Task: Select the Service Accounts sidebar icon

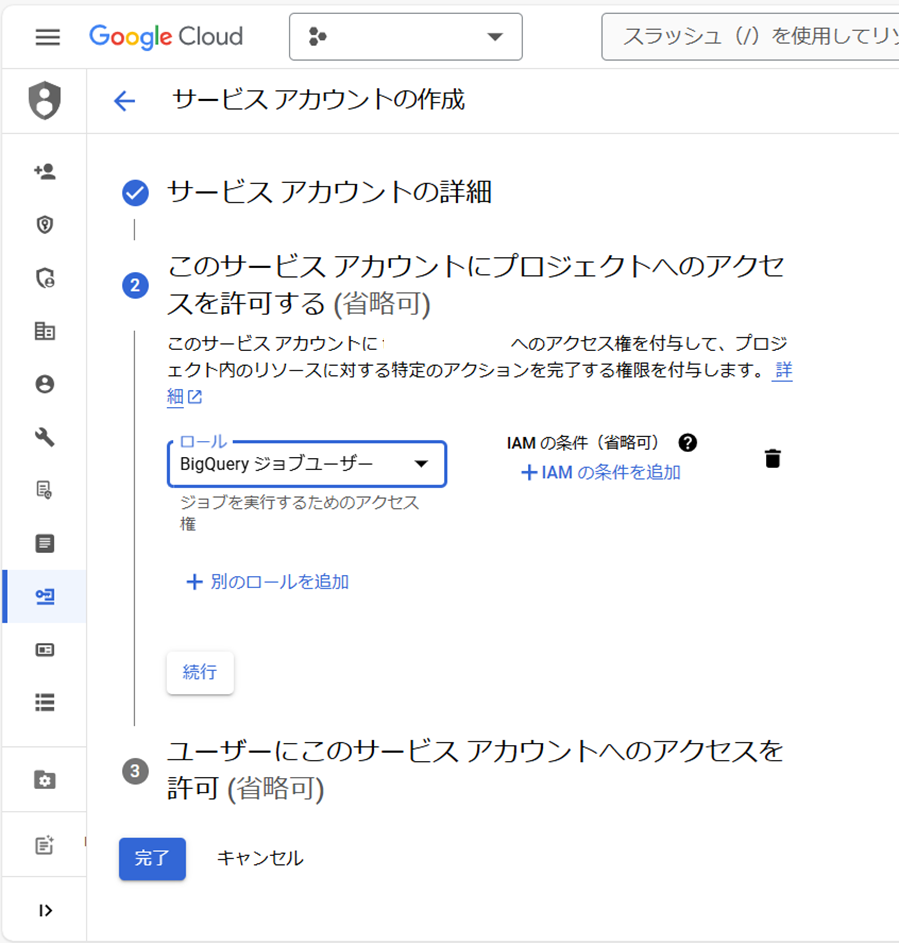Action: [x=44, y=596]
